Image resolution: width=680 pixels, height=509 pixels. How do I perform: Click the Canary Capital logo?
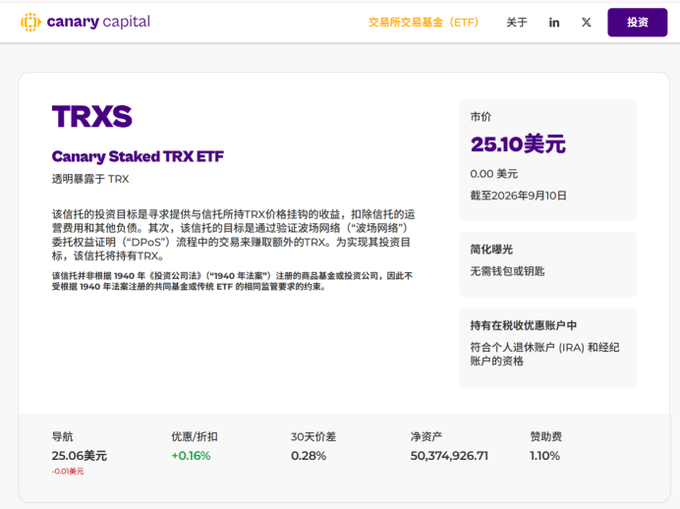point(85,22)
